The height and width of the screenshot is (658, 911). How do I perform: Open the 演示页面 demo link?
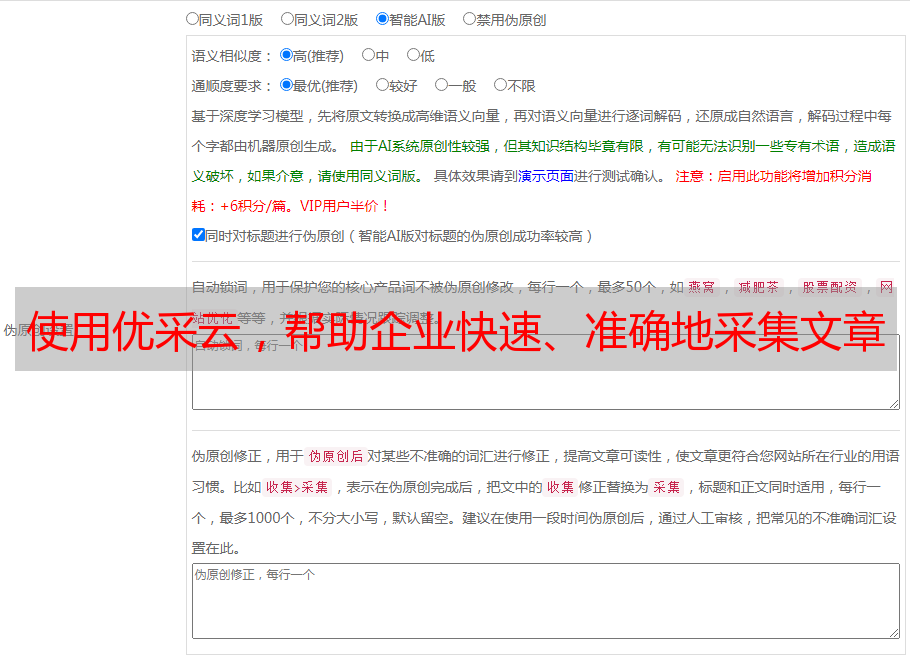tap(545, 176)
